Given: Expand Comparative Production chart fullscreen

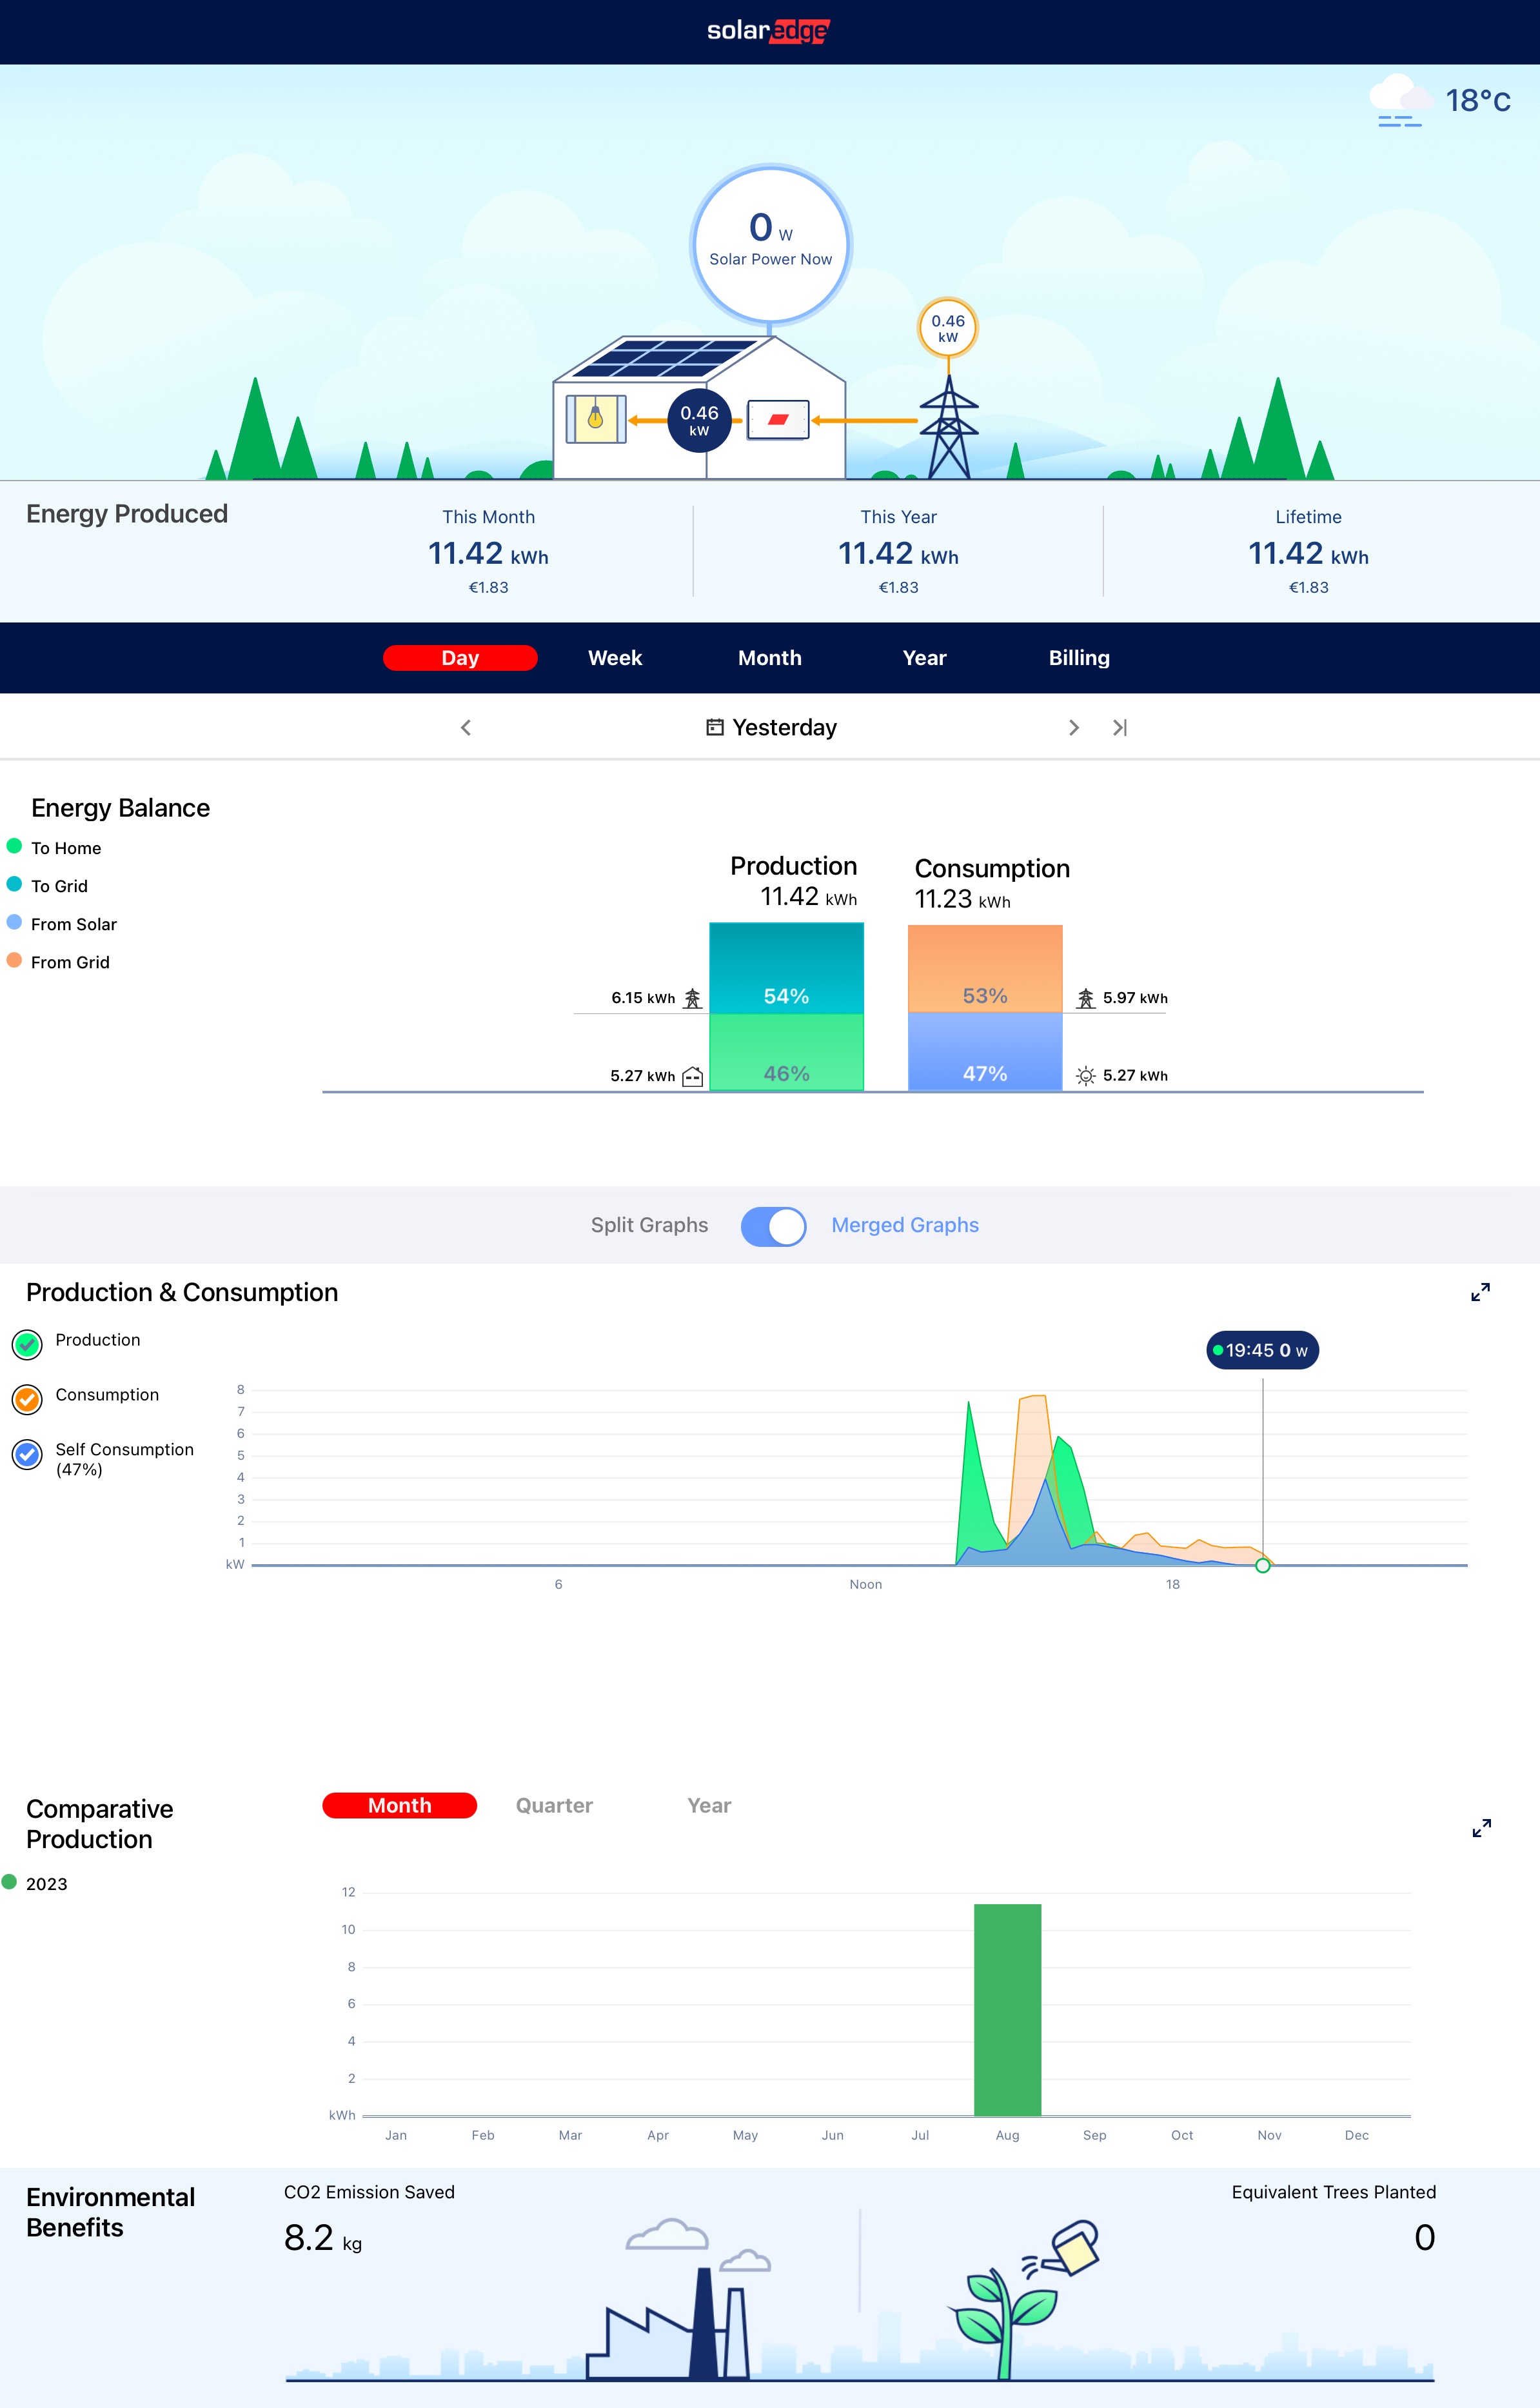Looking at the screenshot, I should click(x=1482, y=1828).
